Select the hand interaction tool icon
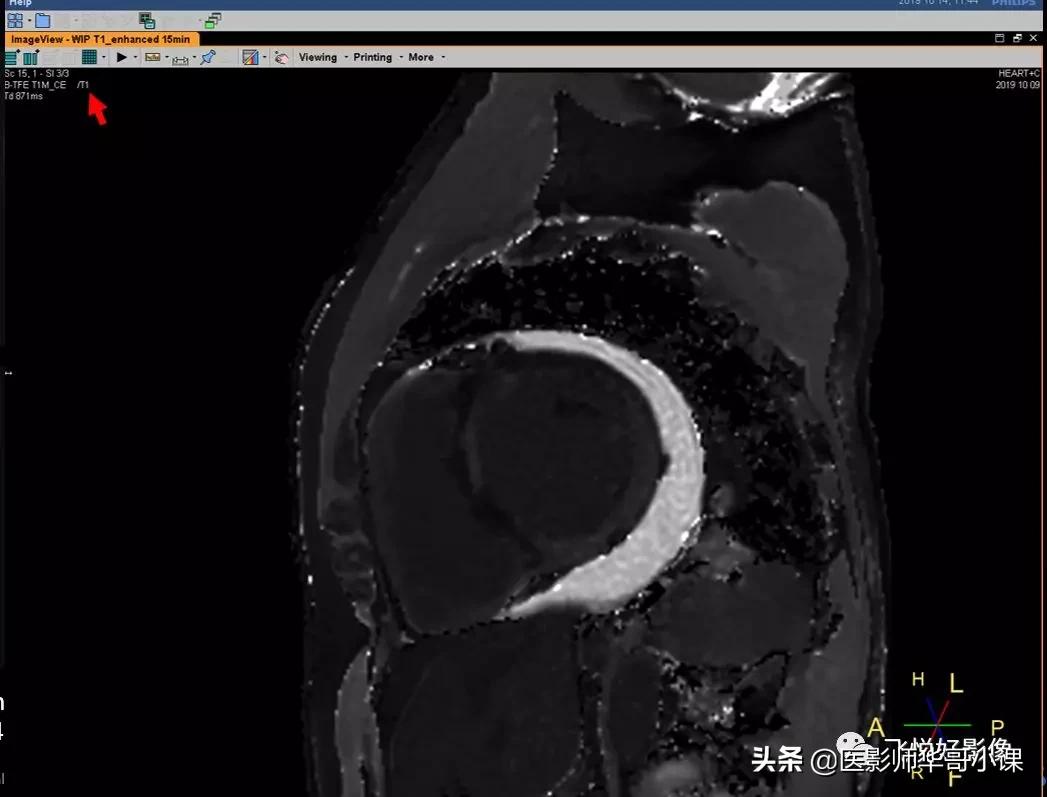 tap(282, 57)
